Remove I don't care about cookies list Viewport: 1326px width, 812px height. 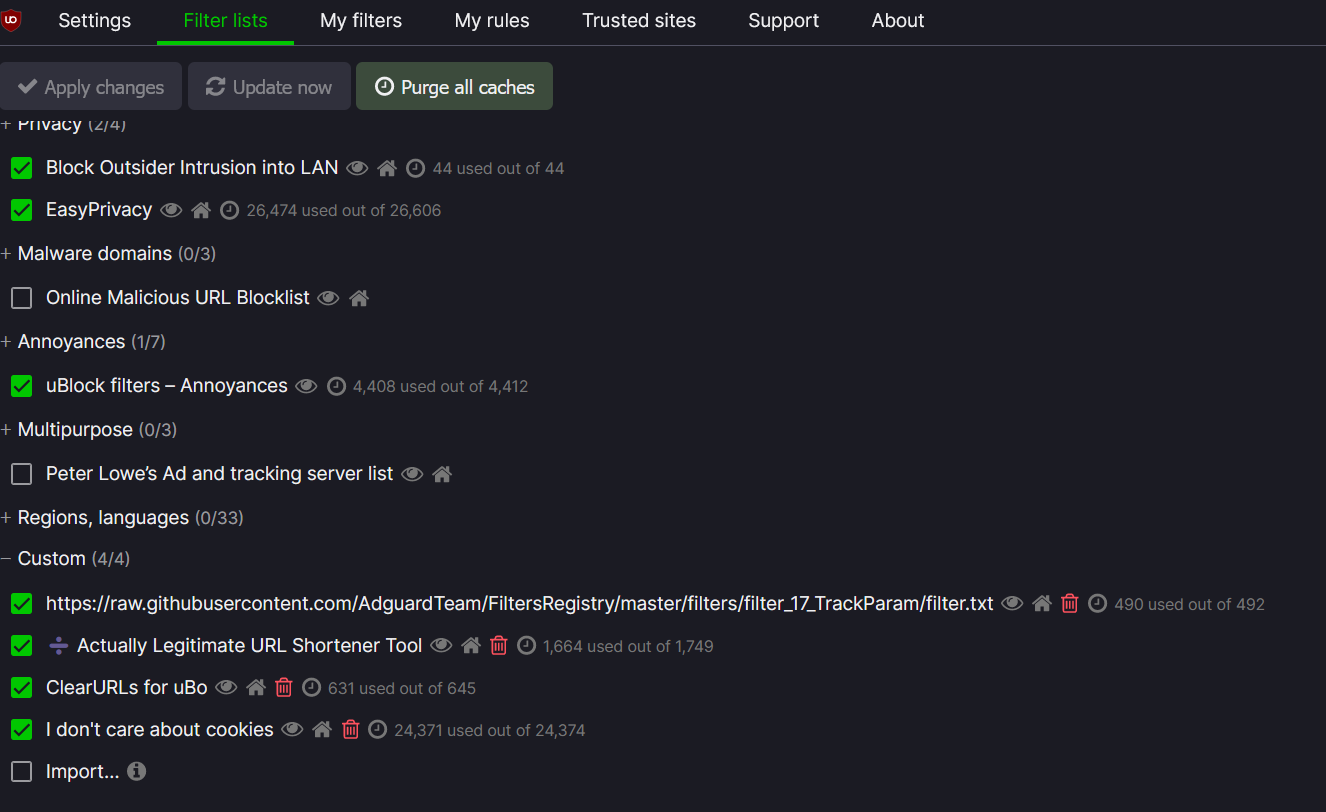point(350,730)
